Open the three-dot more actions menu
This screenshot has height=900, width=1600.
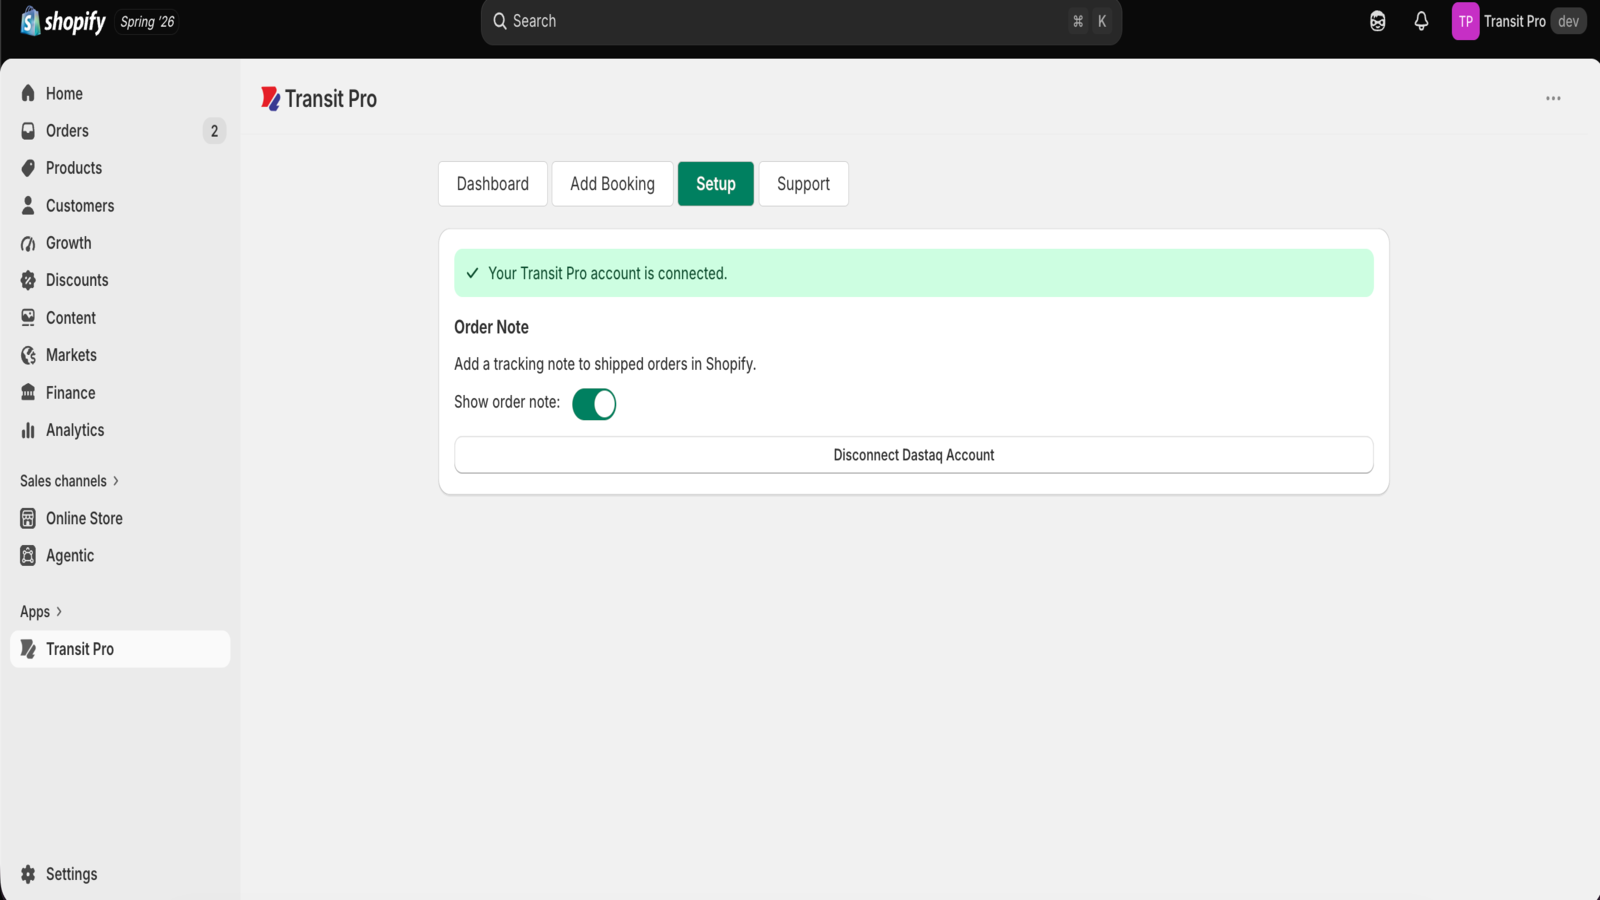pos(1553,98)
